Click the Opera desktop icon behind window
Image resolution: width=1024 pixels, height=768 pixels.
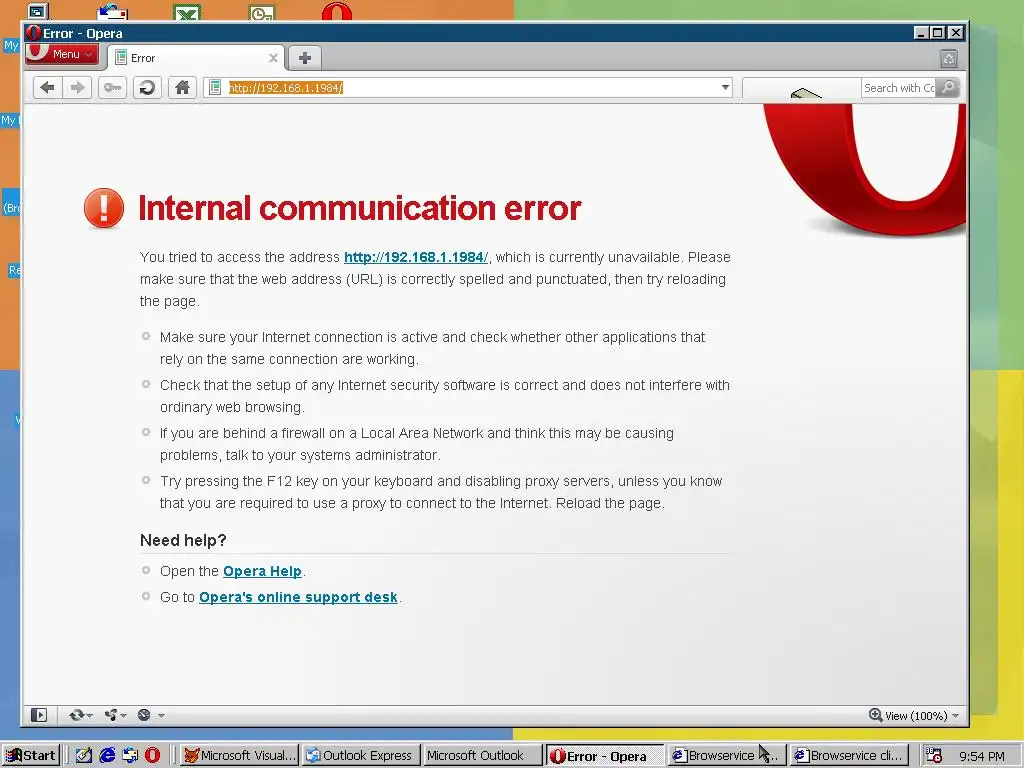click(337, 12)
